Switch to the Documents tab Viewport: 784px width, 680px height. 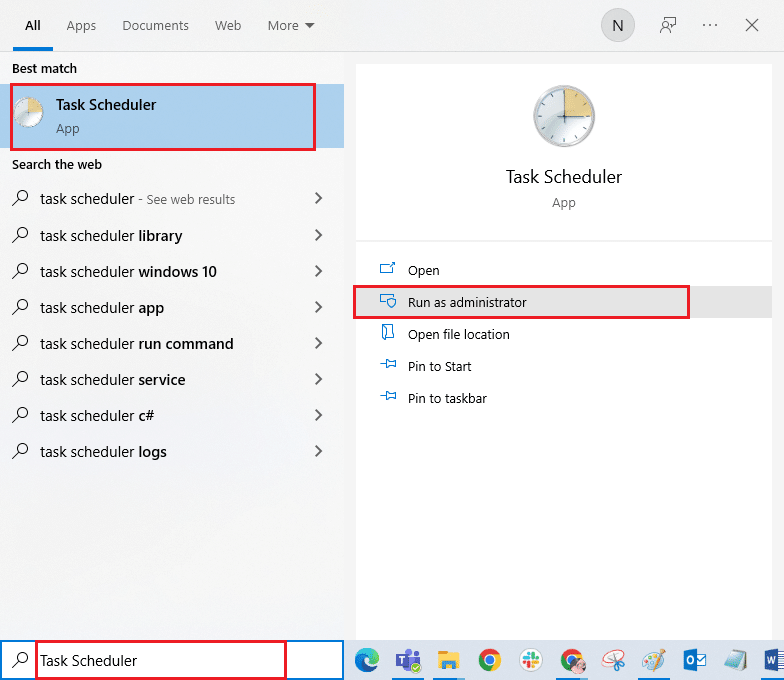point(156,26)
